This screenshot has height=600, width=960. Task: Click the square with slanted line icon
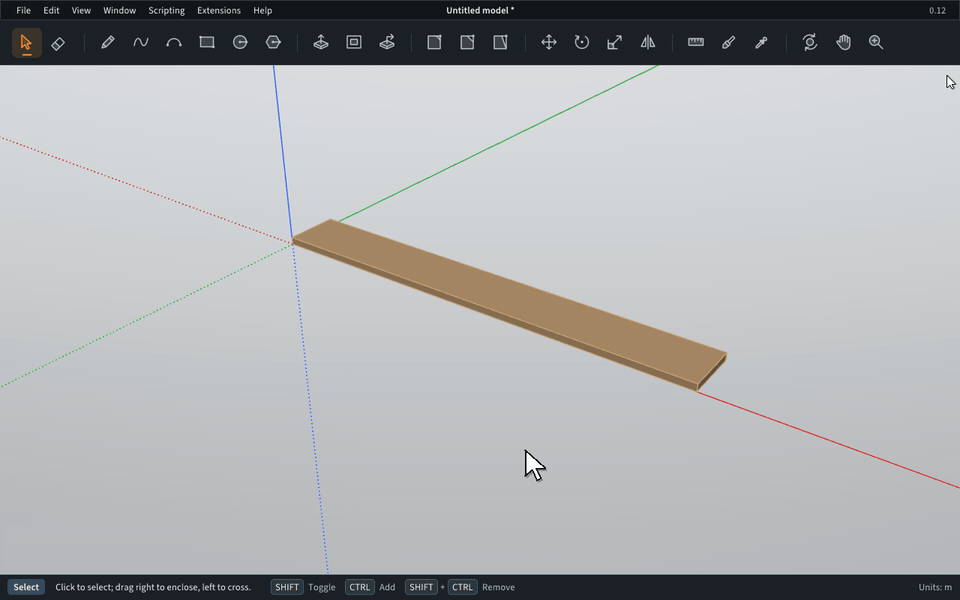point(500,42)
